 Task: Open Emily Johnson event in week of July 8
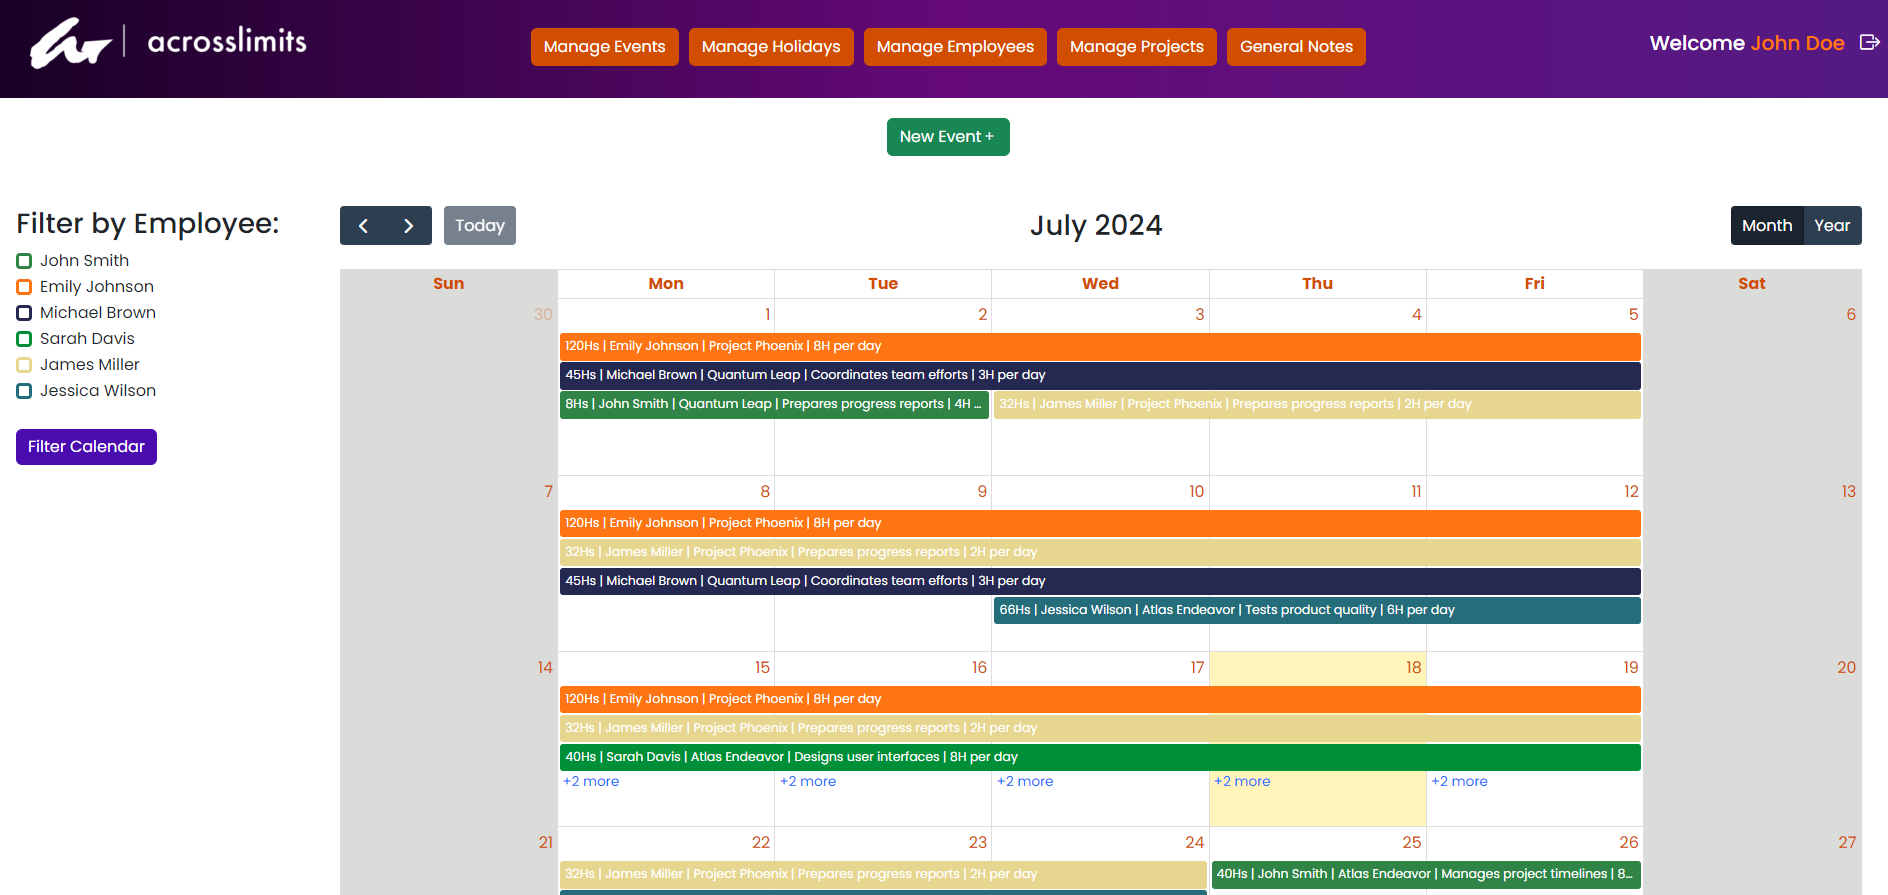(1100, 523)
